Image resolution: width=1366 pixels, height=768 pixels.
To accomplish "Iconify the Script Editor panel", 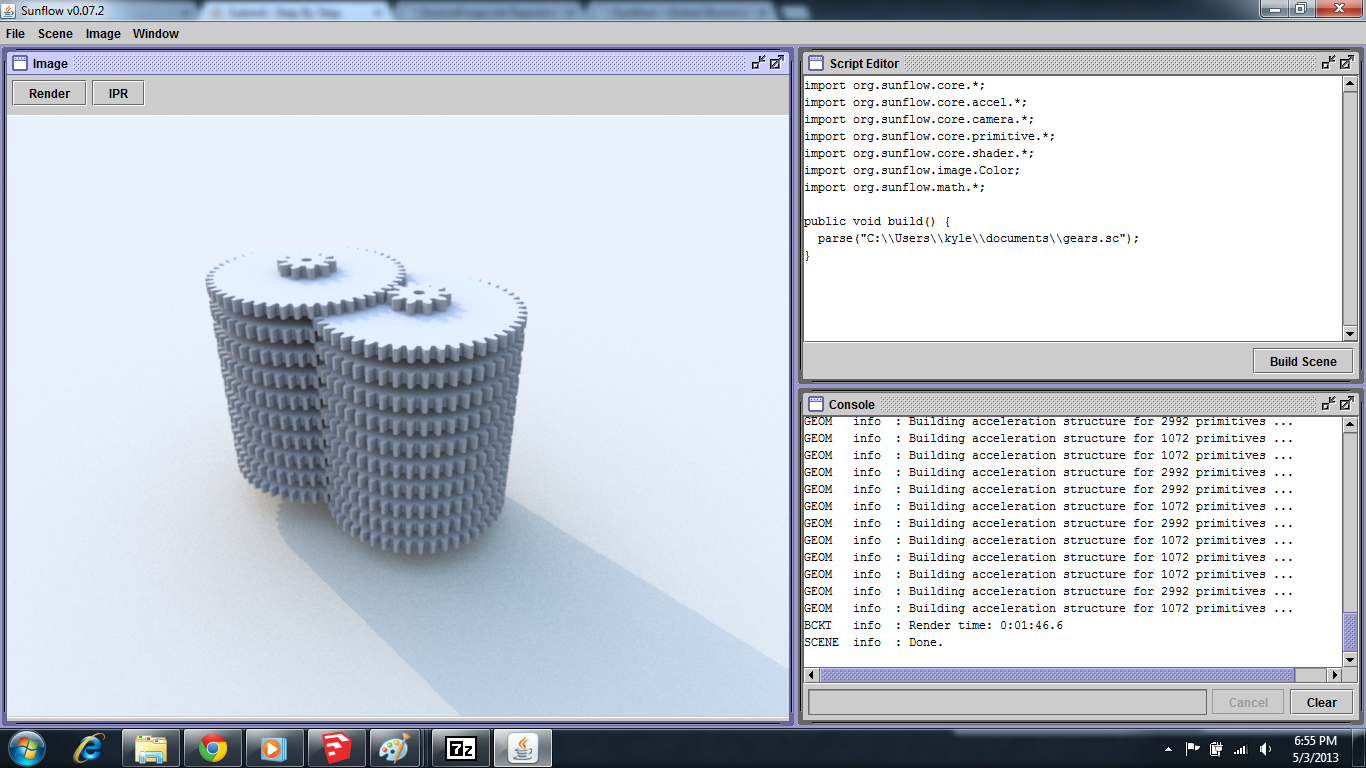I will 1329,63.
